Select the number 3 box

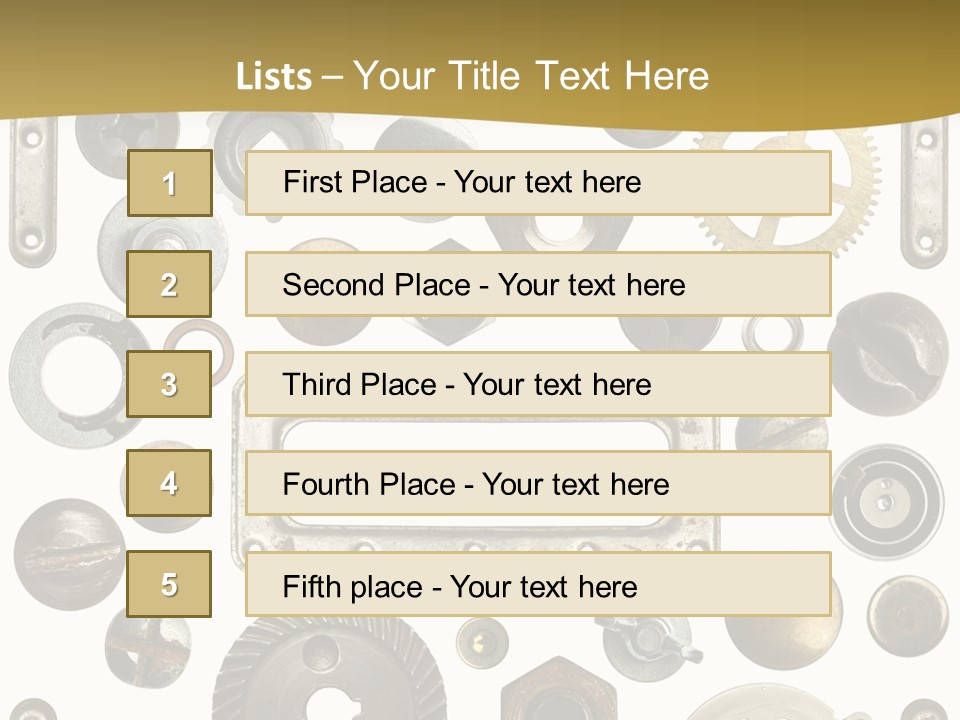click(169, 384)
